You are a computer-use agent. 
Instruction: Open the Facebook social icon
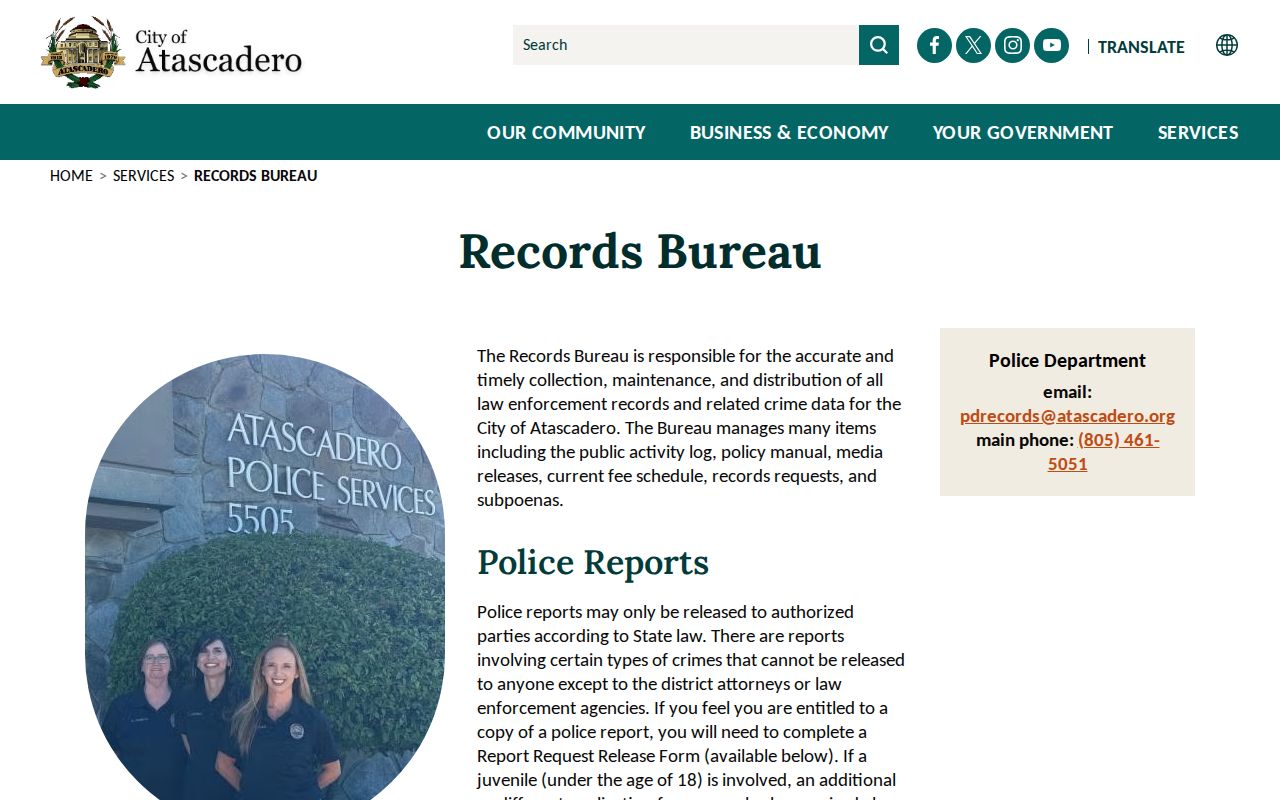(934, 45)
